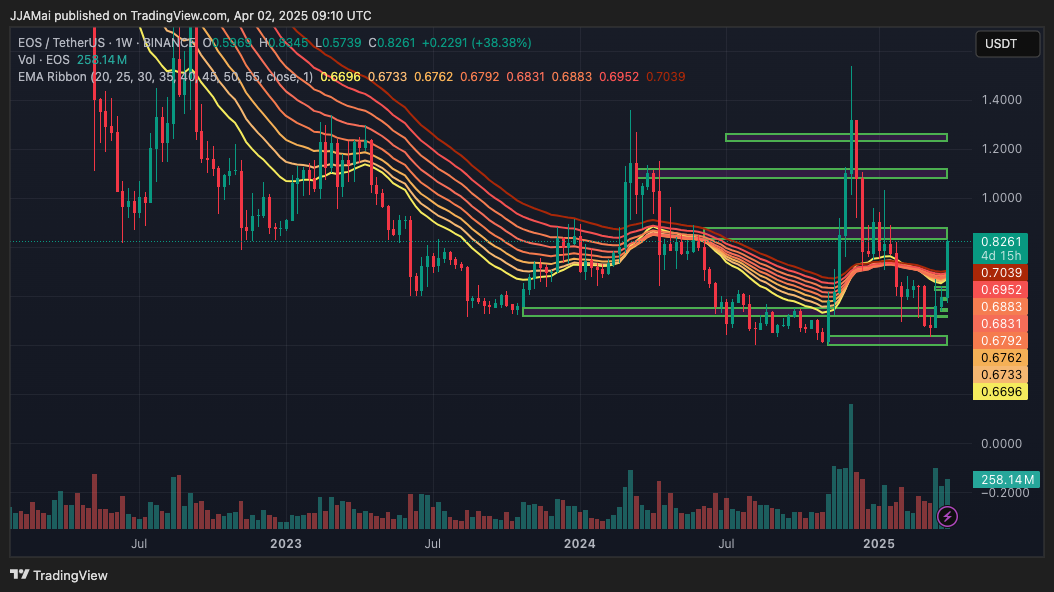Select the EMA Ribbon indicator legend

(165, 77)
